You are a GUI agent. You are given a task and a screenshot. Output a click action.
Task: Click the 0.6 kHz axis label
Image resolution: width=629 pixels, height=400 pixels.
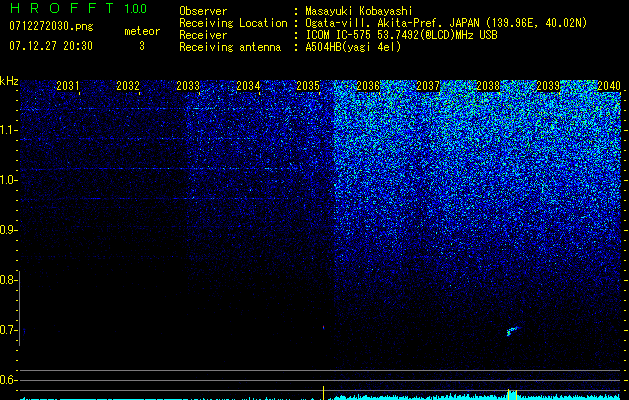(x=8, y=380)
